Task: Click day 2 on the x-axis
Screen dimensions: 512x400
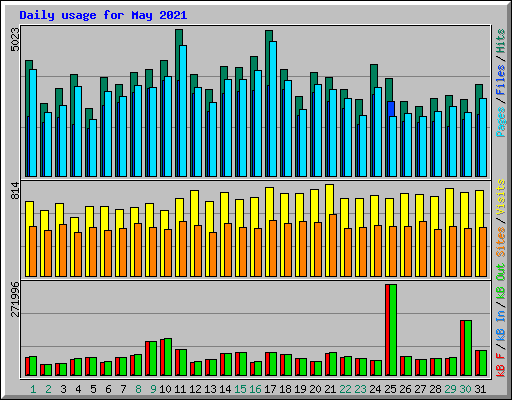Action: click(x=48, y=389)
